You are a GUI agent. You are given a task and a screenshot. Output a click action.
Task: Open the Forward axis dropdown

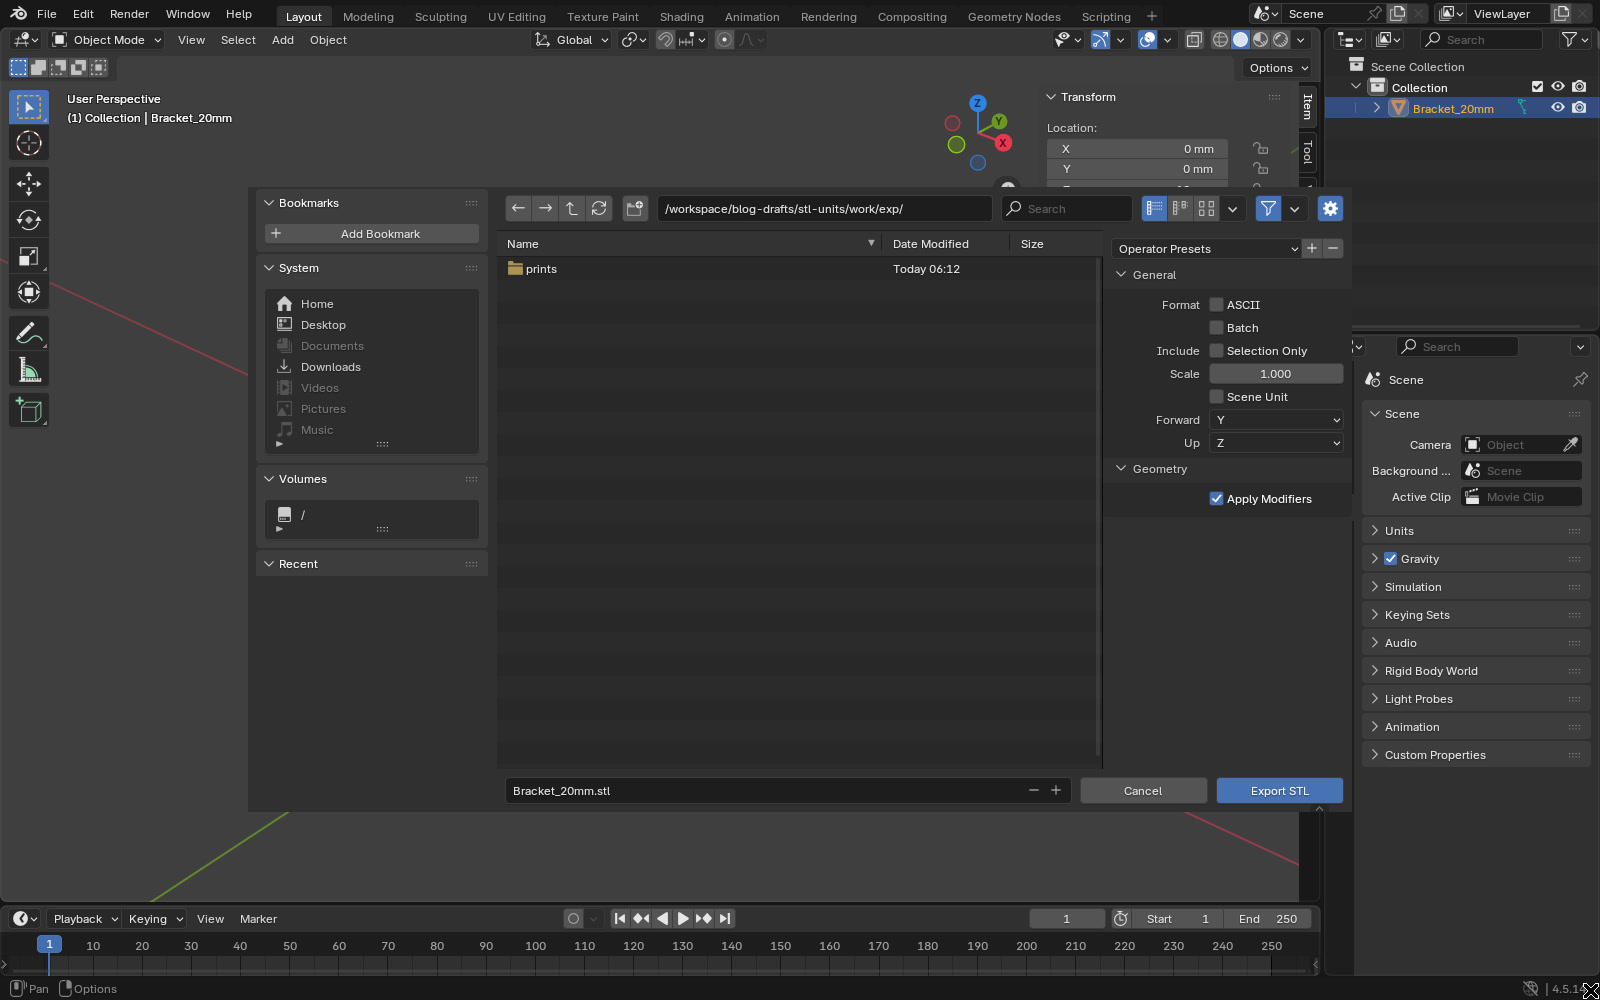(x=1276, y=420)
